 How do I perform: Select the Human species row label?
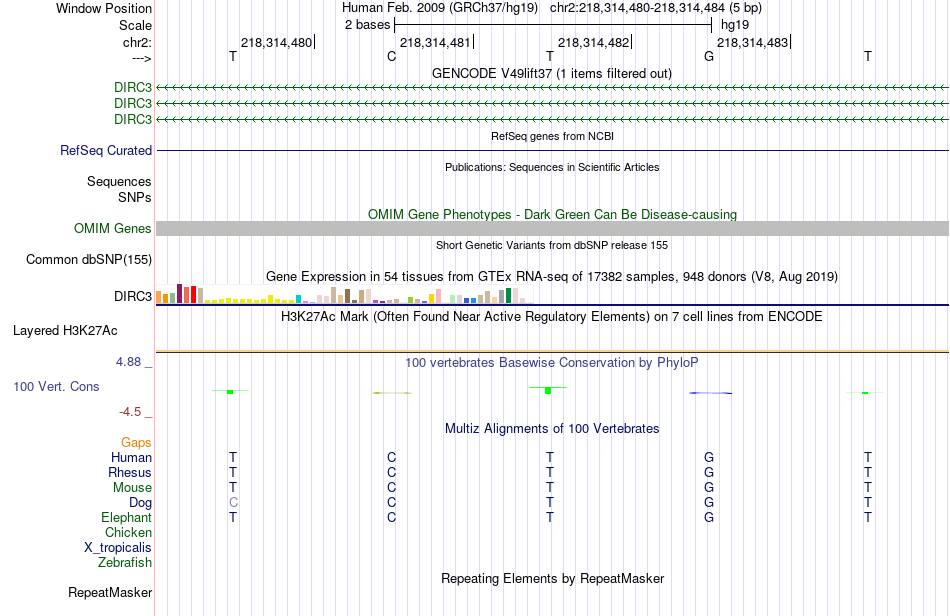tap(131, 457)
